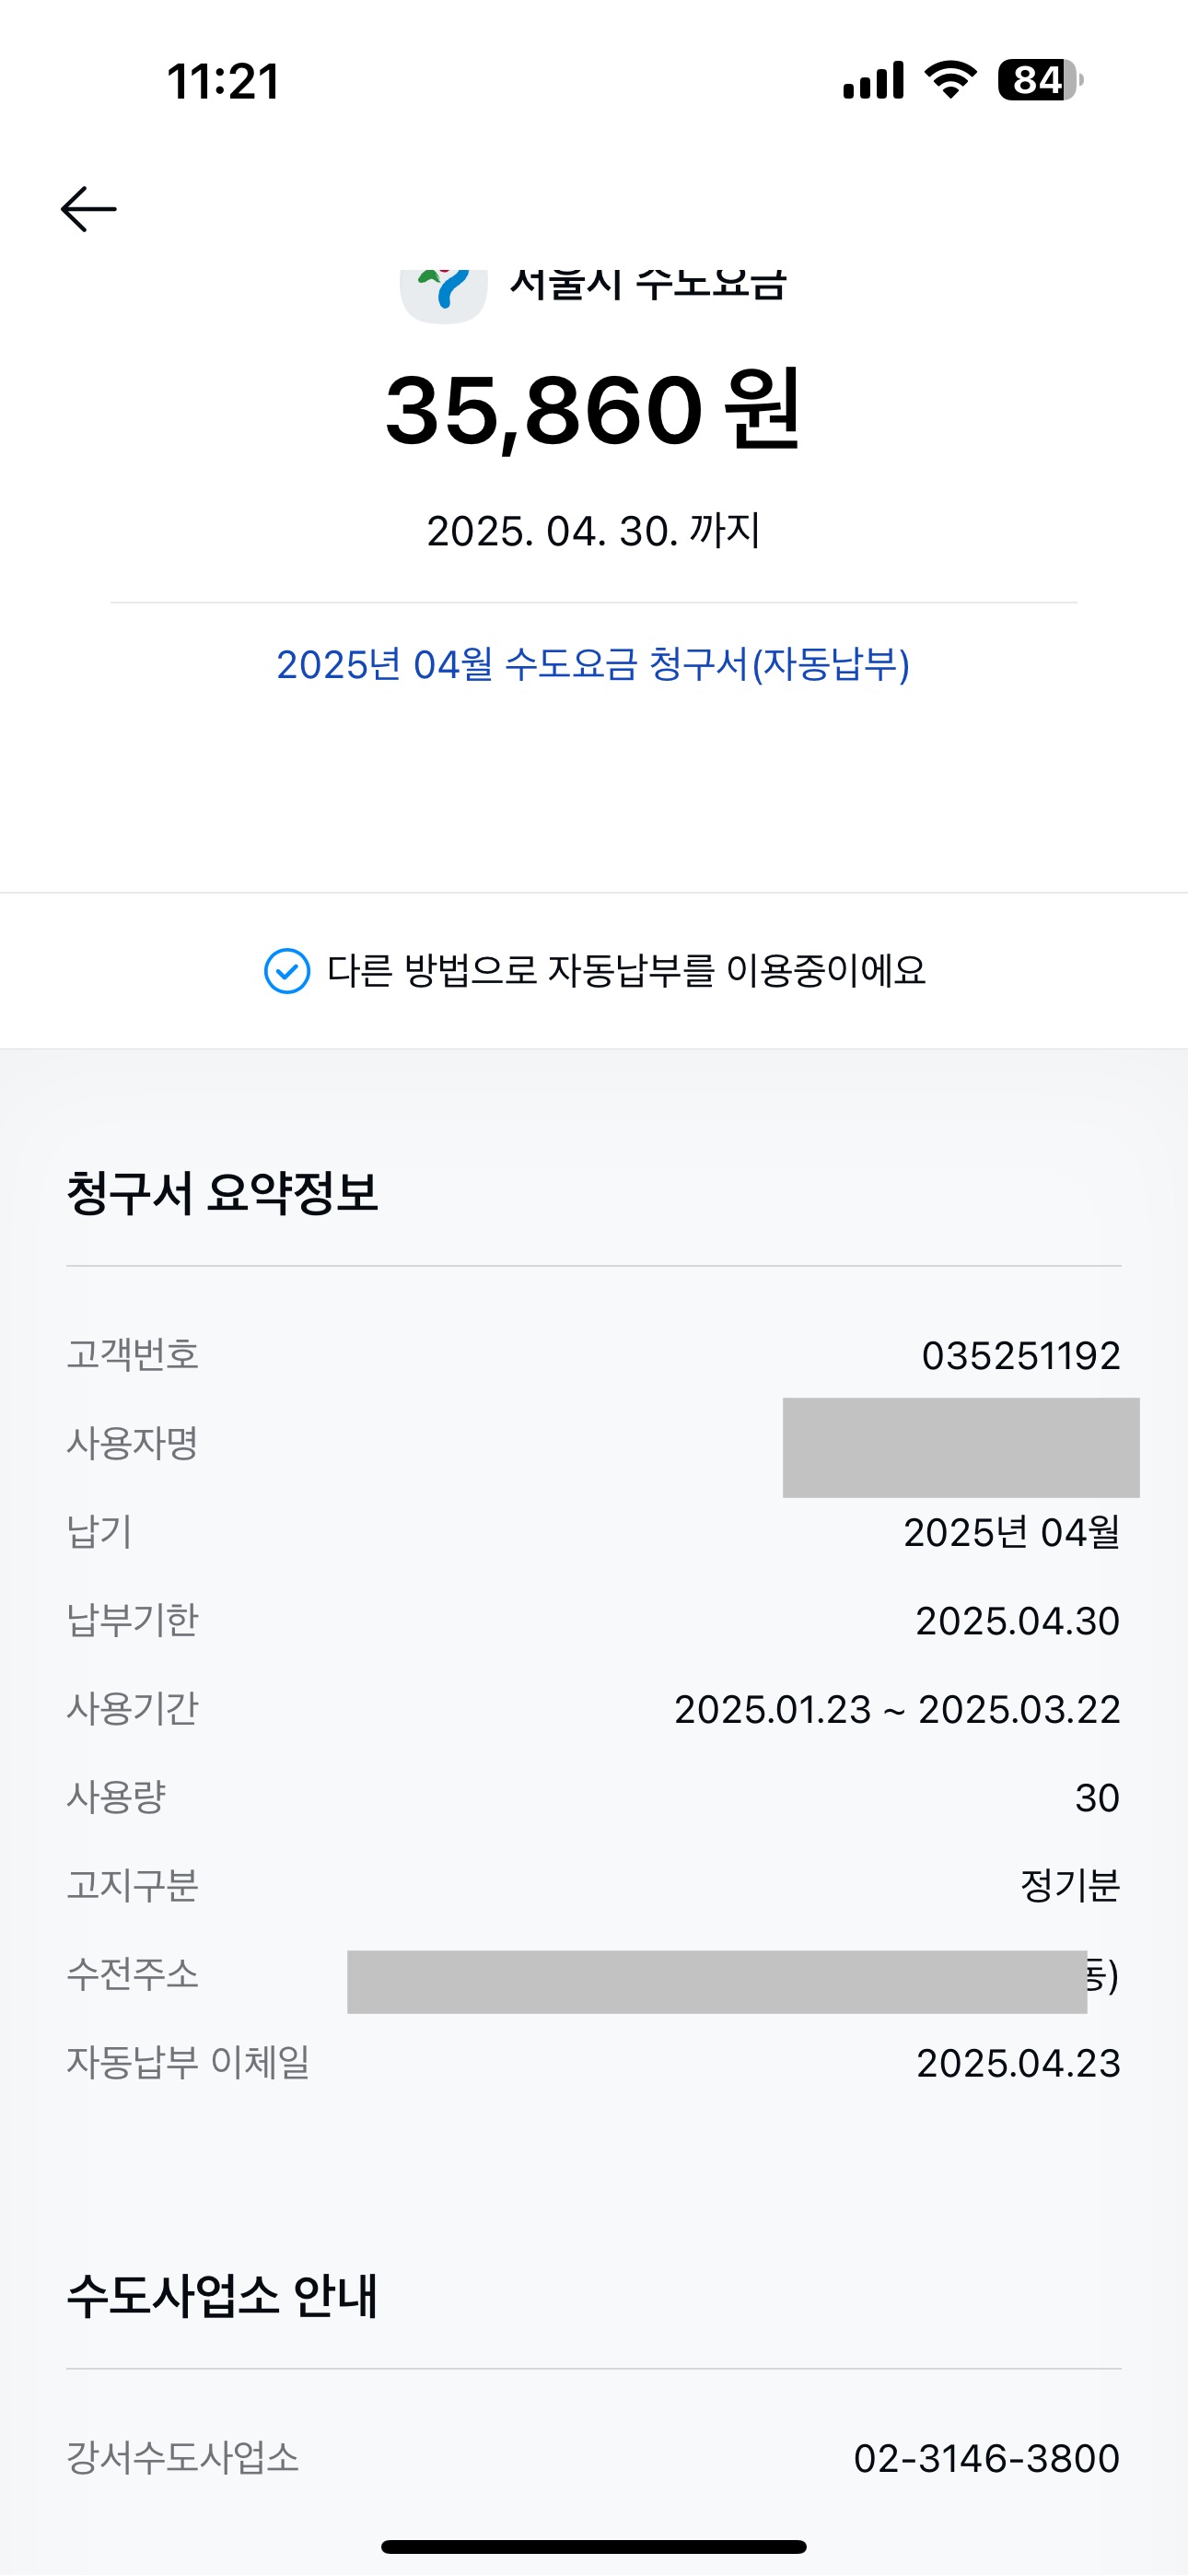This screenshot has height=2576, width=1188.
Task: Tap the Seoul water bill logo icon
Action: coord(444,294)
